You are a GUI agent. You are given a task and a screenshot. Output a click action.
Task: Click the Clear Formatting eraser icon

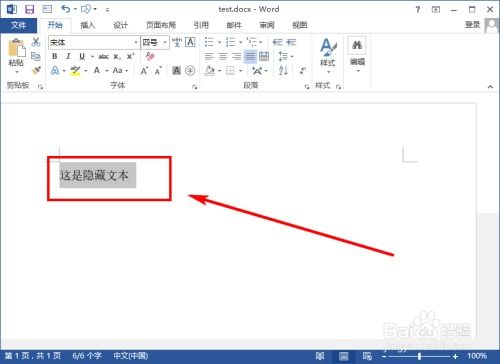point(150,56)
